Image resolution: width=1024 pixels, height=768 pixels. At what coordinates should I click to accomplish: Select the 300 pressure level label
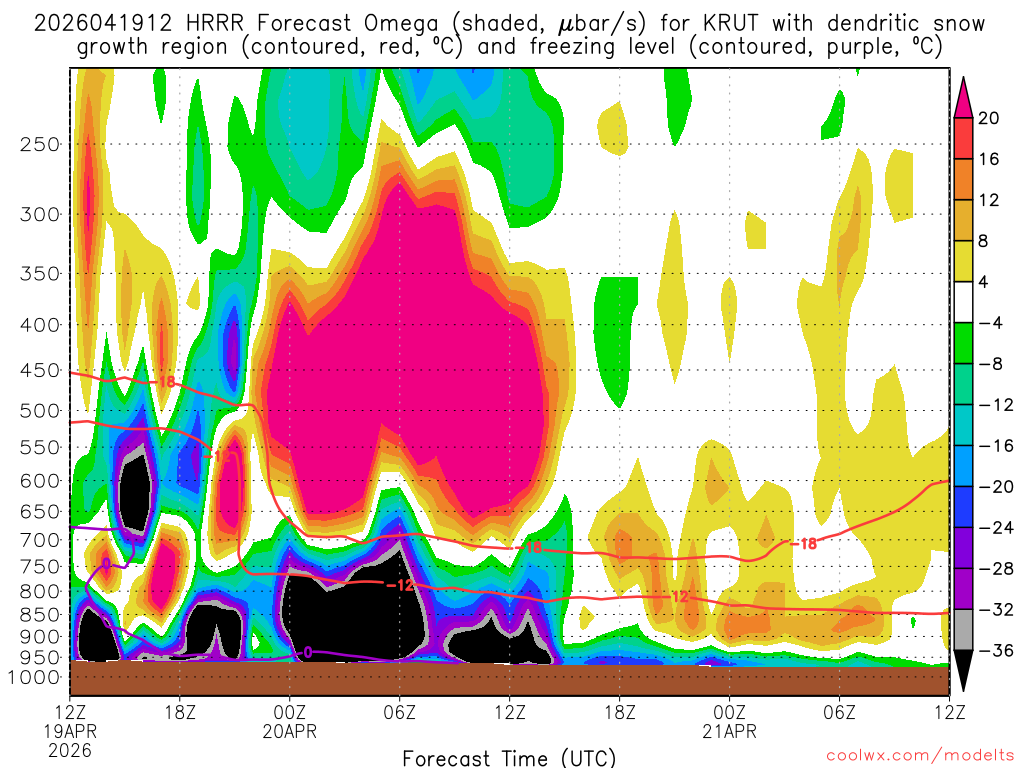[40, 214]
